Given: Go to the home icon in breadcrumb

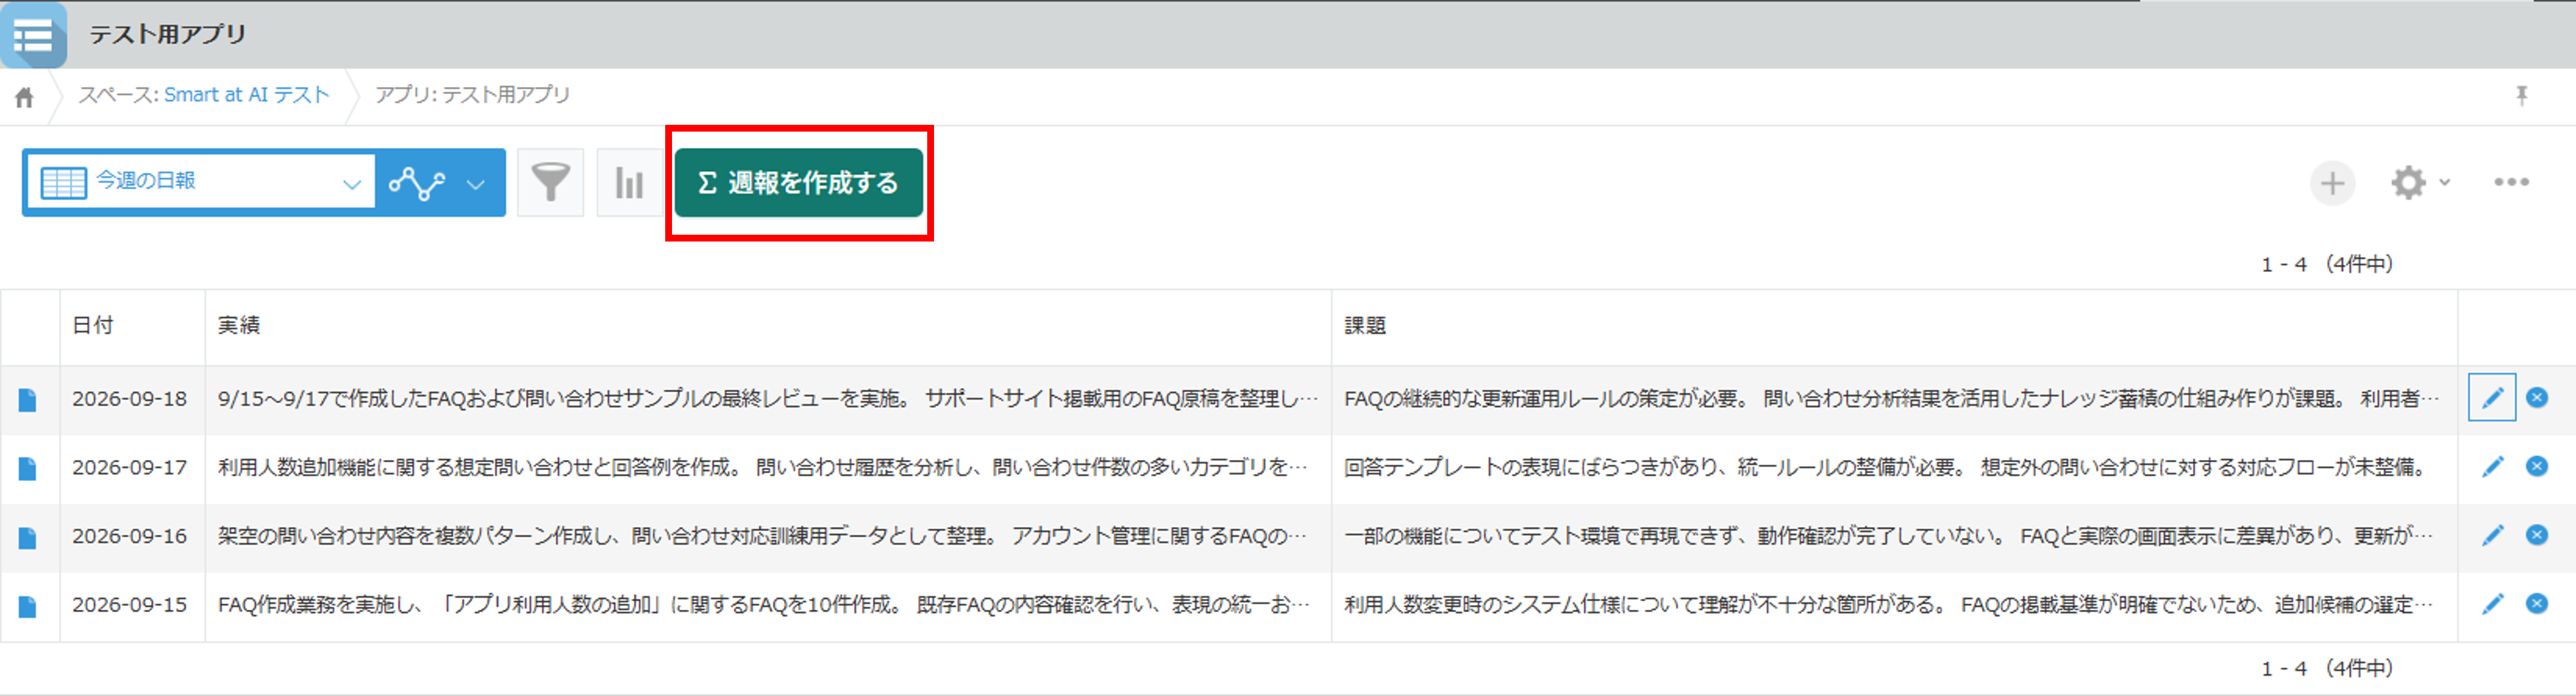Looking at the screenshot, I should pos(24,97).
